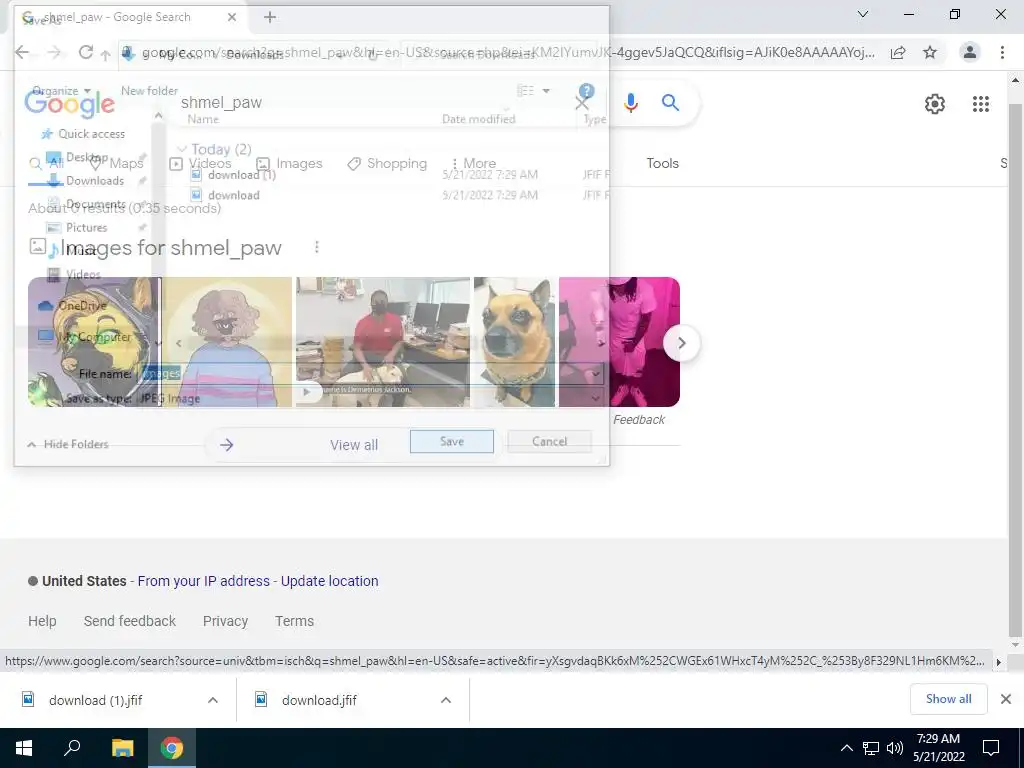Screen dimensions: 1024x768
Task: Open the More search filters menu
Action: pyautogui.click(x=473, y=163)
